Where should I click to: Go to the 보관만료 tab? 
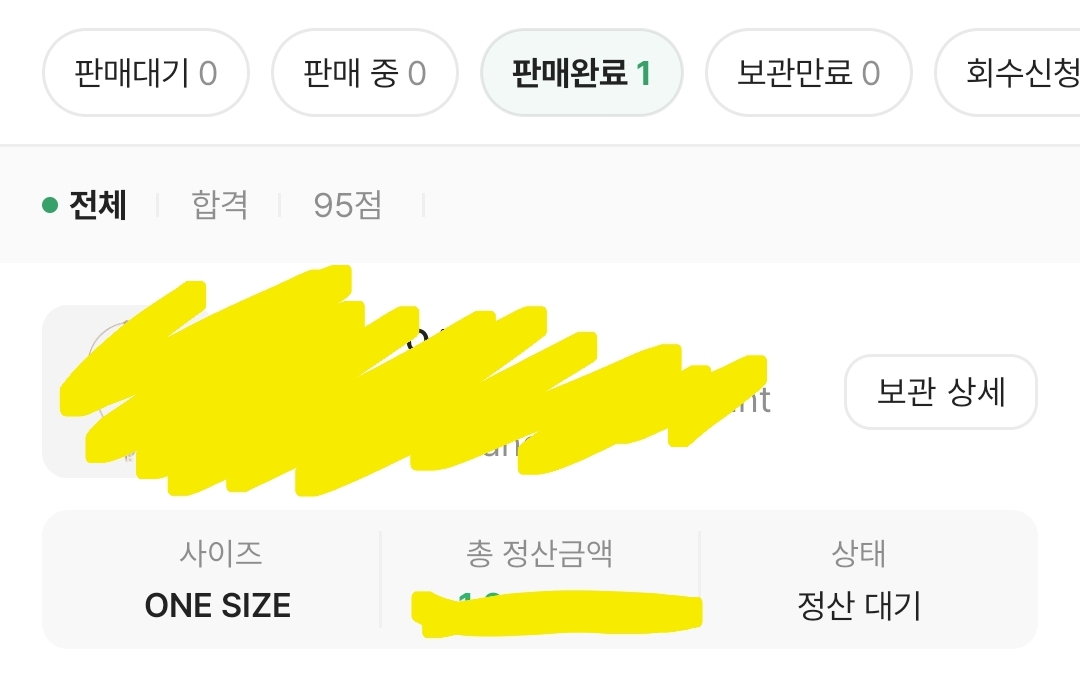pos(808,73)
